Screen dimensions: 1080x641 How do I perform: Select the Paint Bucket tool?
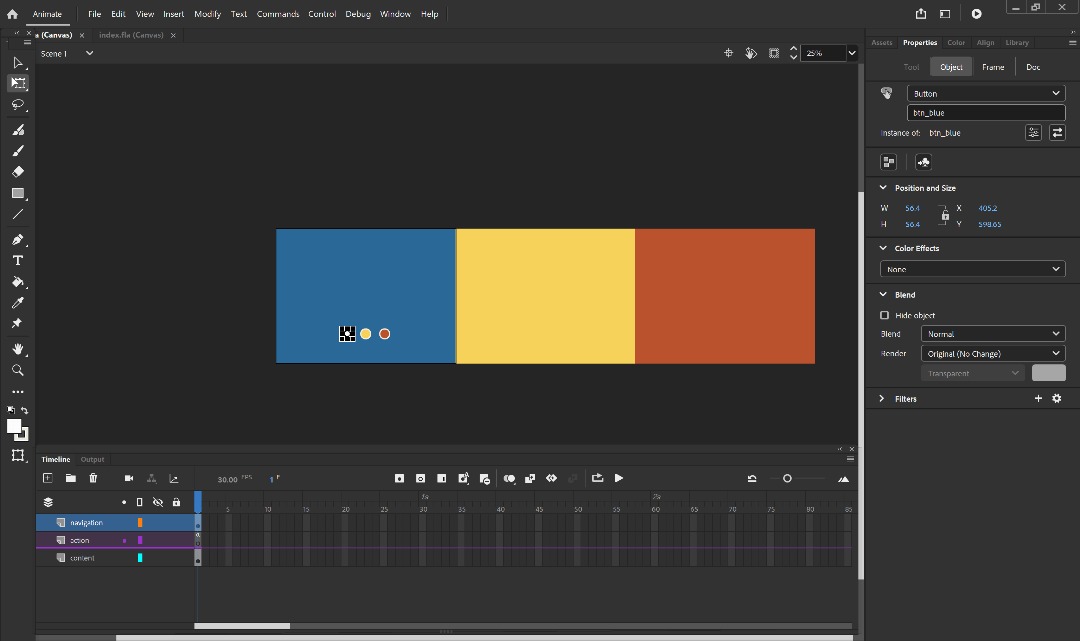pyautogui.click(x=18, y=282)
